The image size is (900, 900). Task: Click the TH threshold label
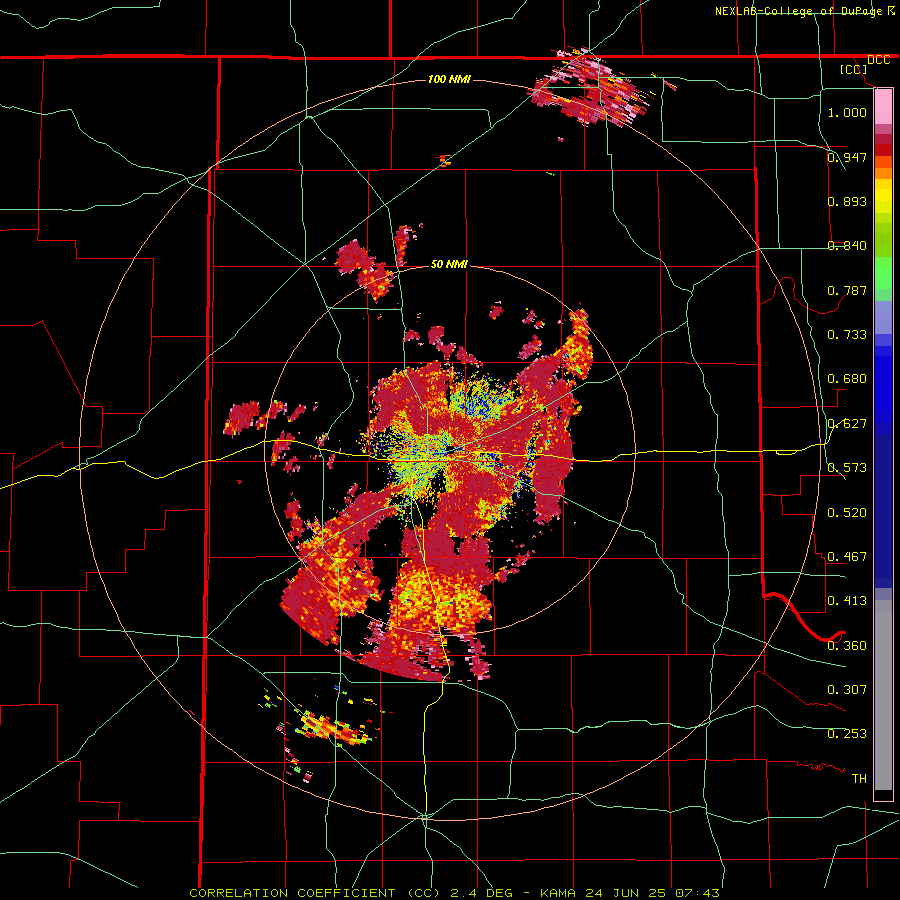[x=859, y=778]
